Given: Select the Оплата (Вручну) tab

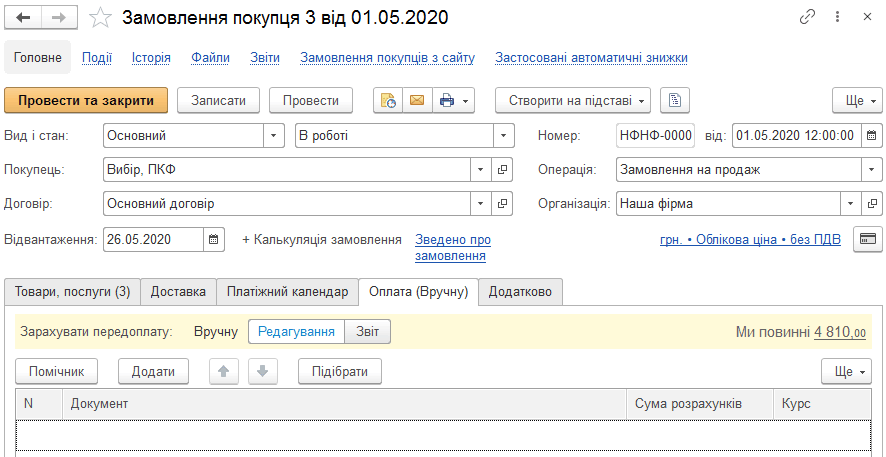Looking at the screenshot, I should [x=419, y=292].
